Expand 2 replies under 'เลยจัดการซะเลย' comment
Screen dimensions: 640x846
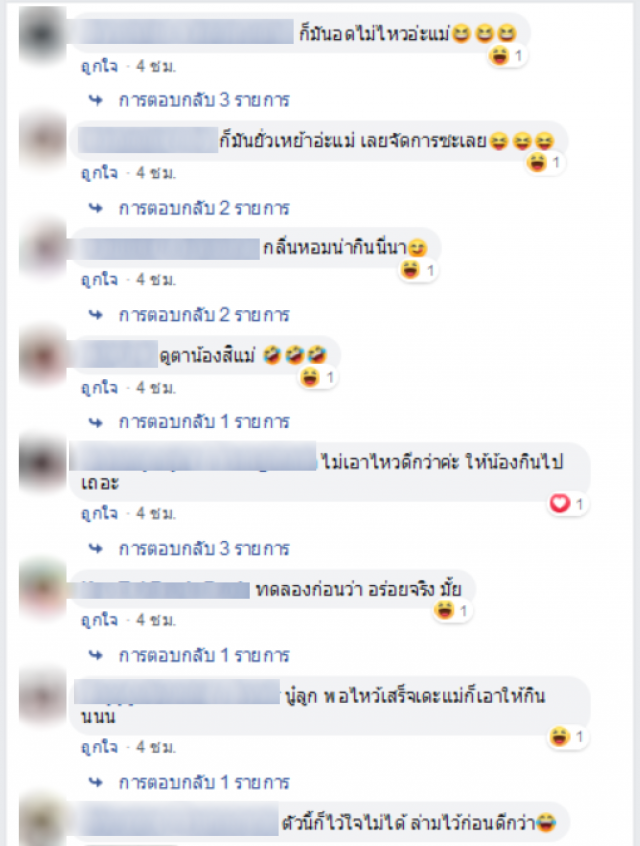coord(204,208)
